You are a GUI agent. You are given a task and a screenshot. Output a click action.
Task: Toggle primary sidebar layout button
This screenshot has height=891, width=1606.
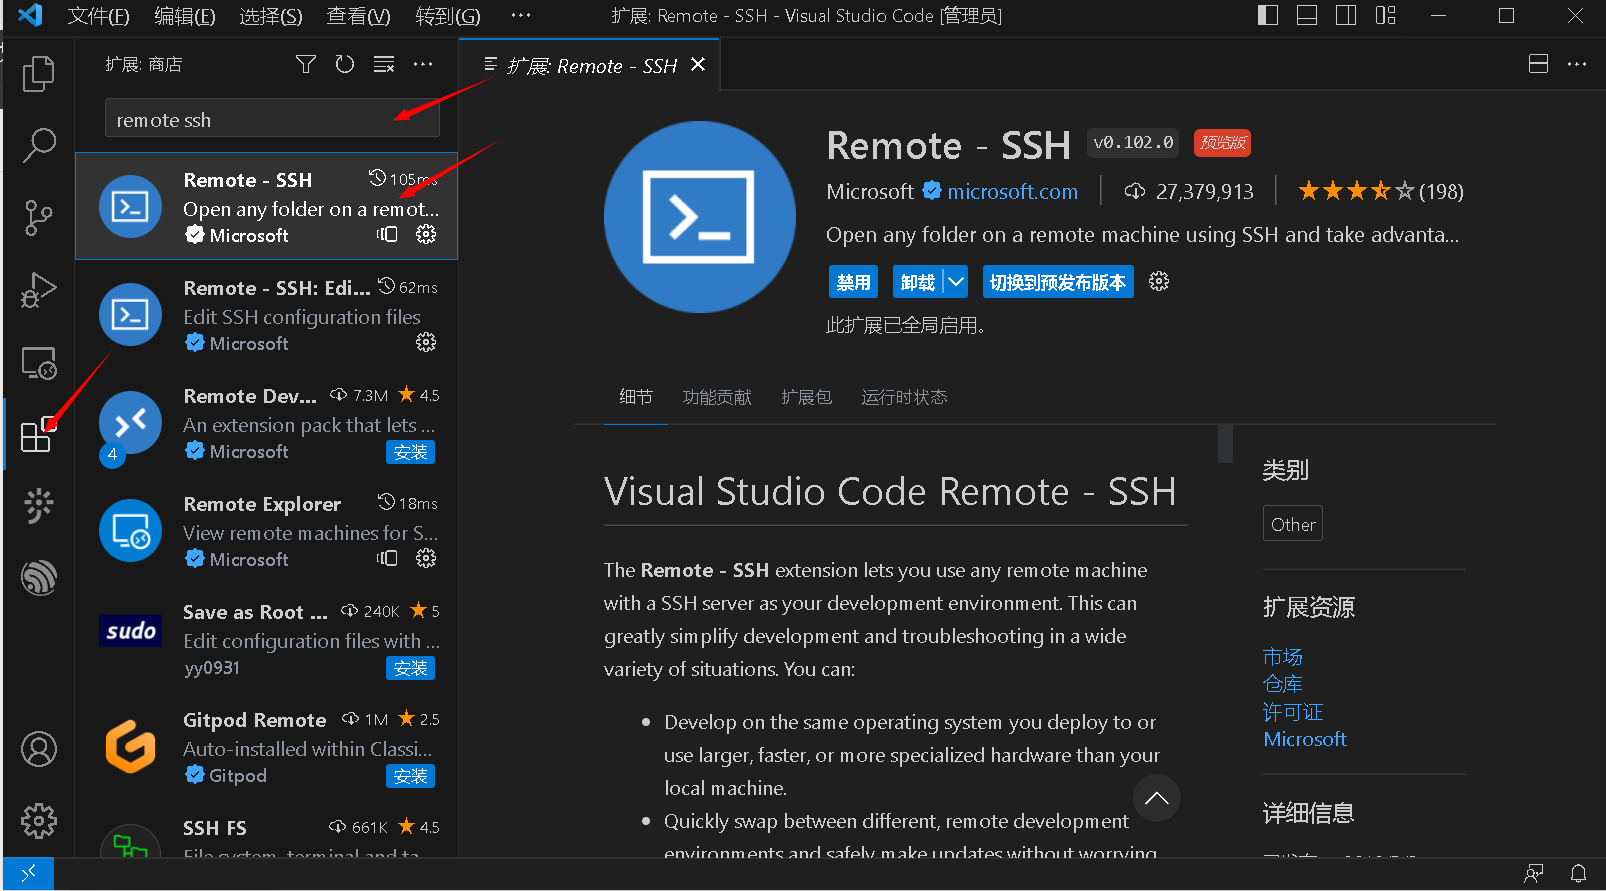(1268, 15)
